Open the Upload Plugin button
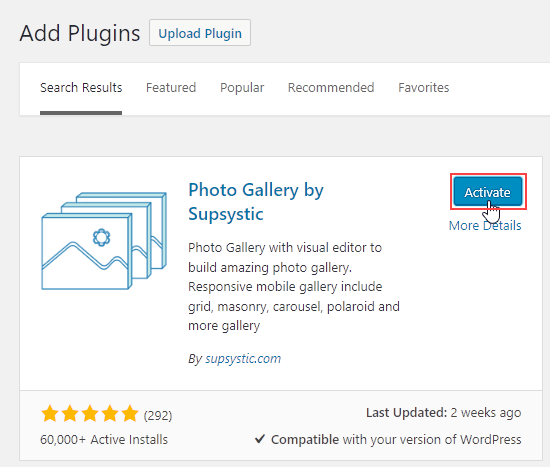The height and width of the screenshot is (467, 550). [200, 33]
